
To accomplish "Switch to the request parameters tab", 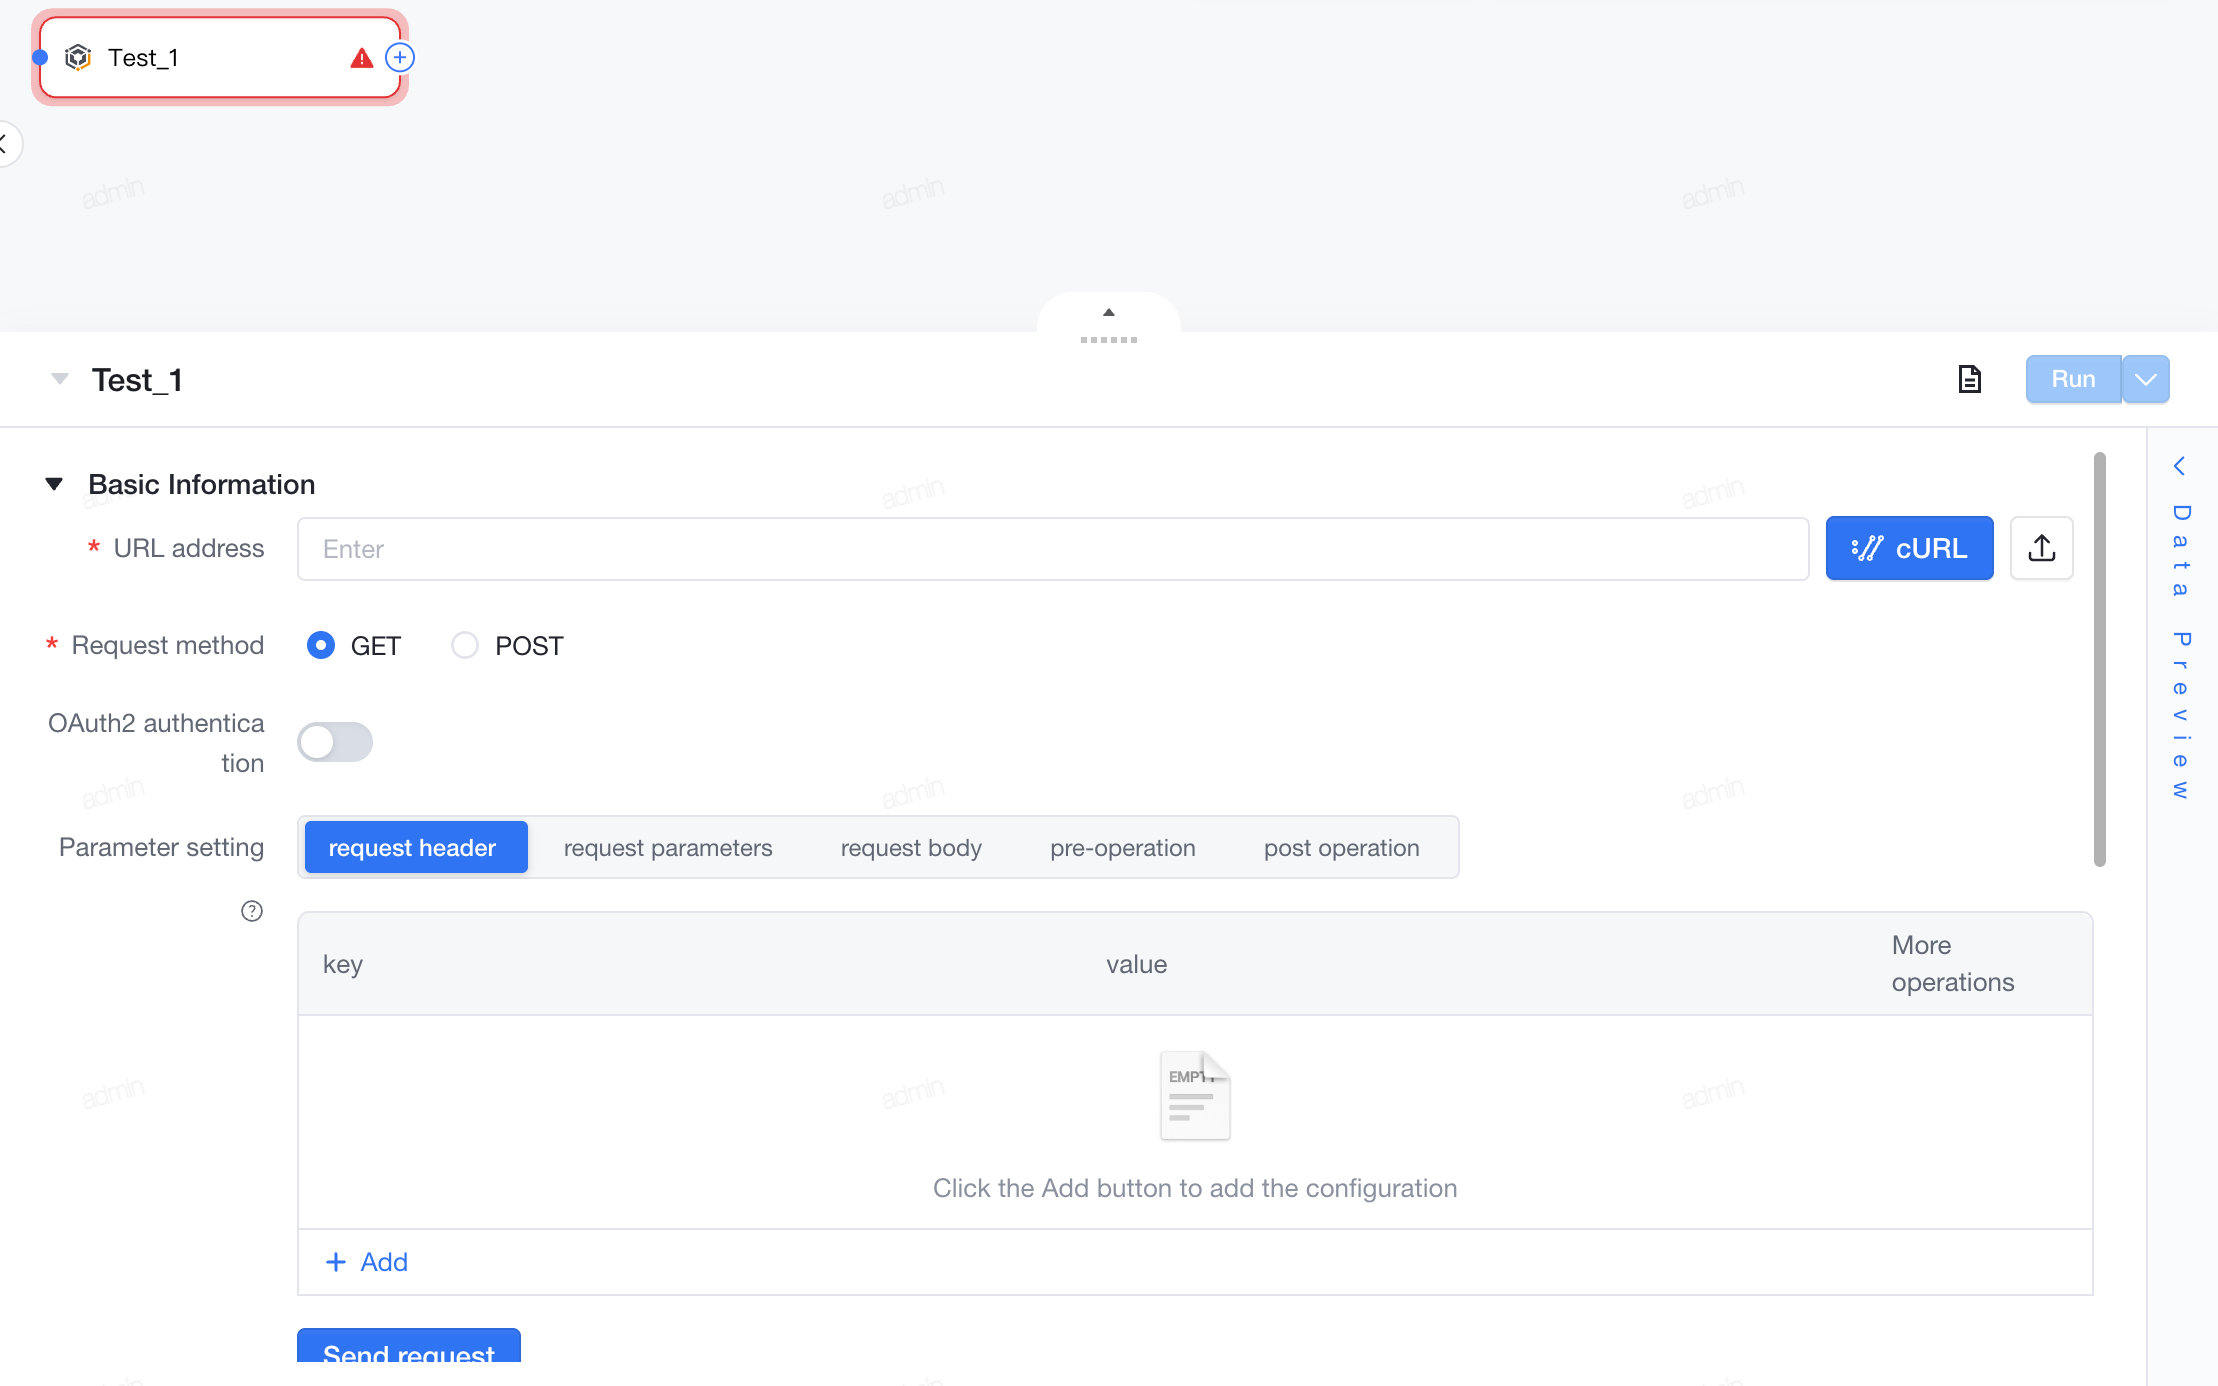I will coord(668,848).
